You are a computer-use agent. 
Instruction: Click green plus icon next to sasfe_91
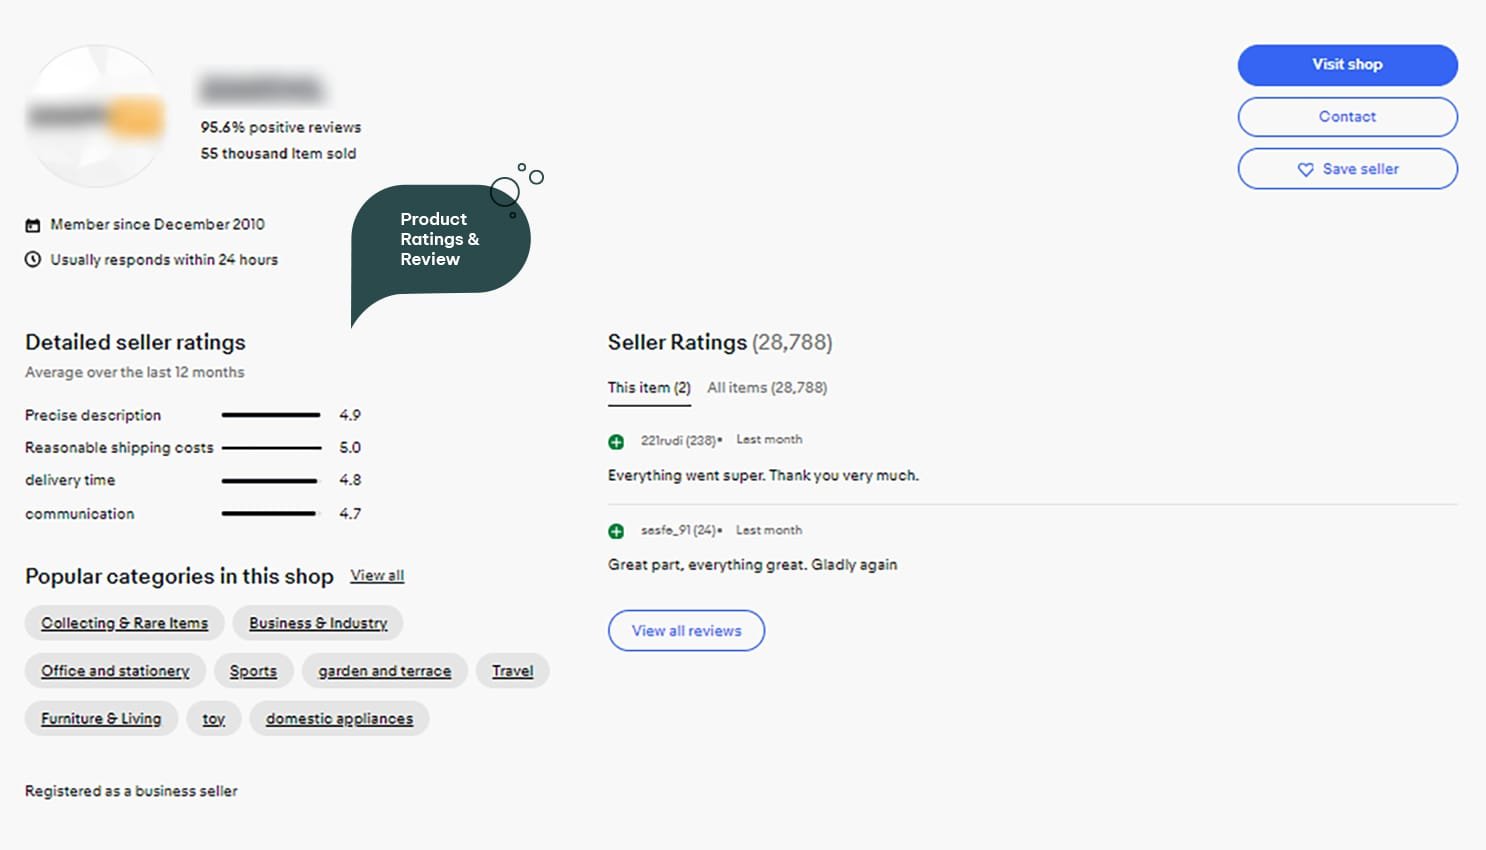[x=616, y=531]
